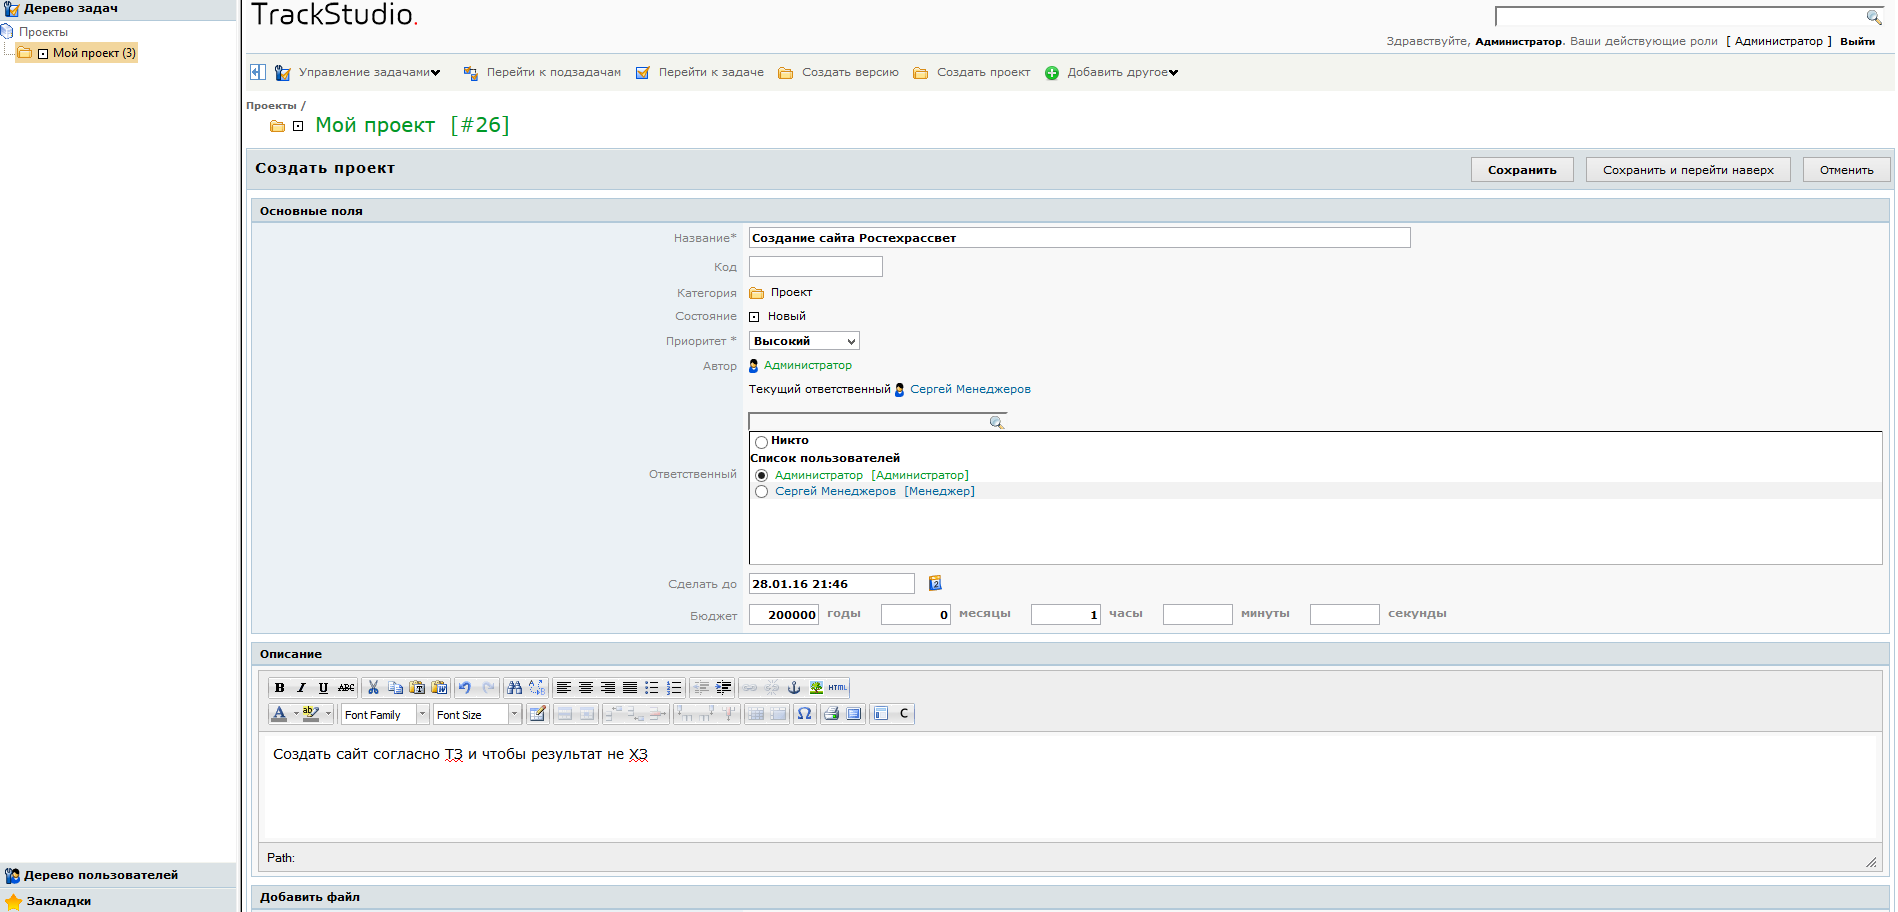Edit the HTML source of the description

838,688
